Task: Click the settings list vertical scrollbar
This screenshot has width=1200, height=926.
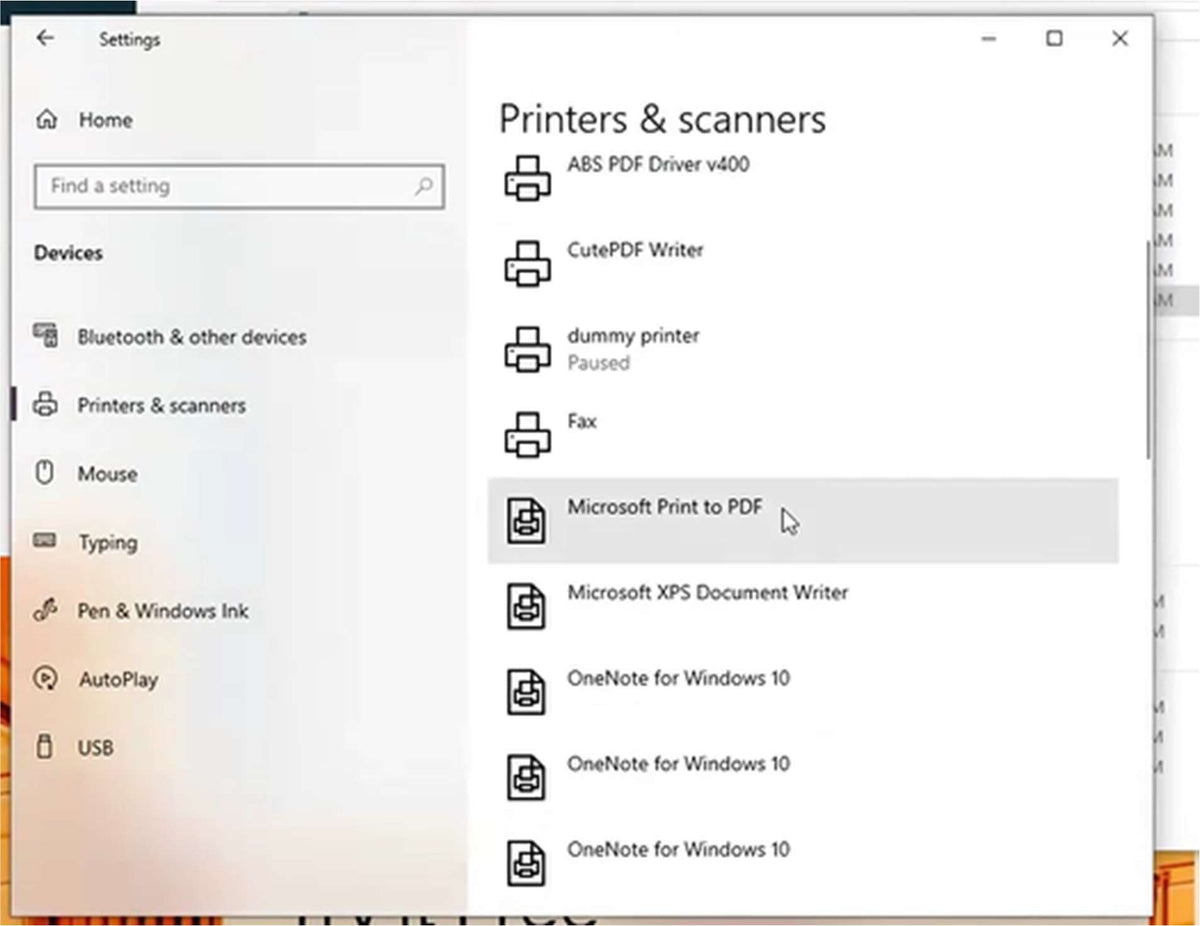Action: coord(1148,350)
